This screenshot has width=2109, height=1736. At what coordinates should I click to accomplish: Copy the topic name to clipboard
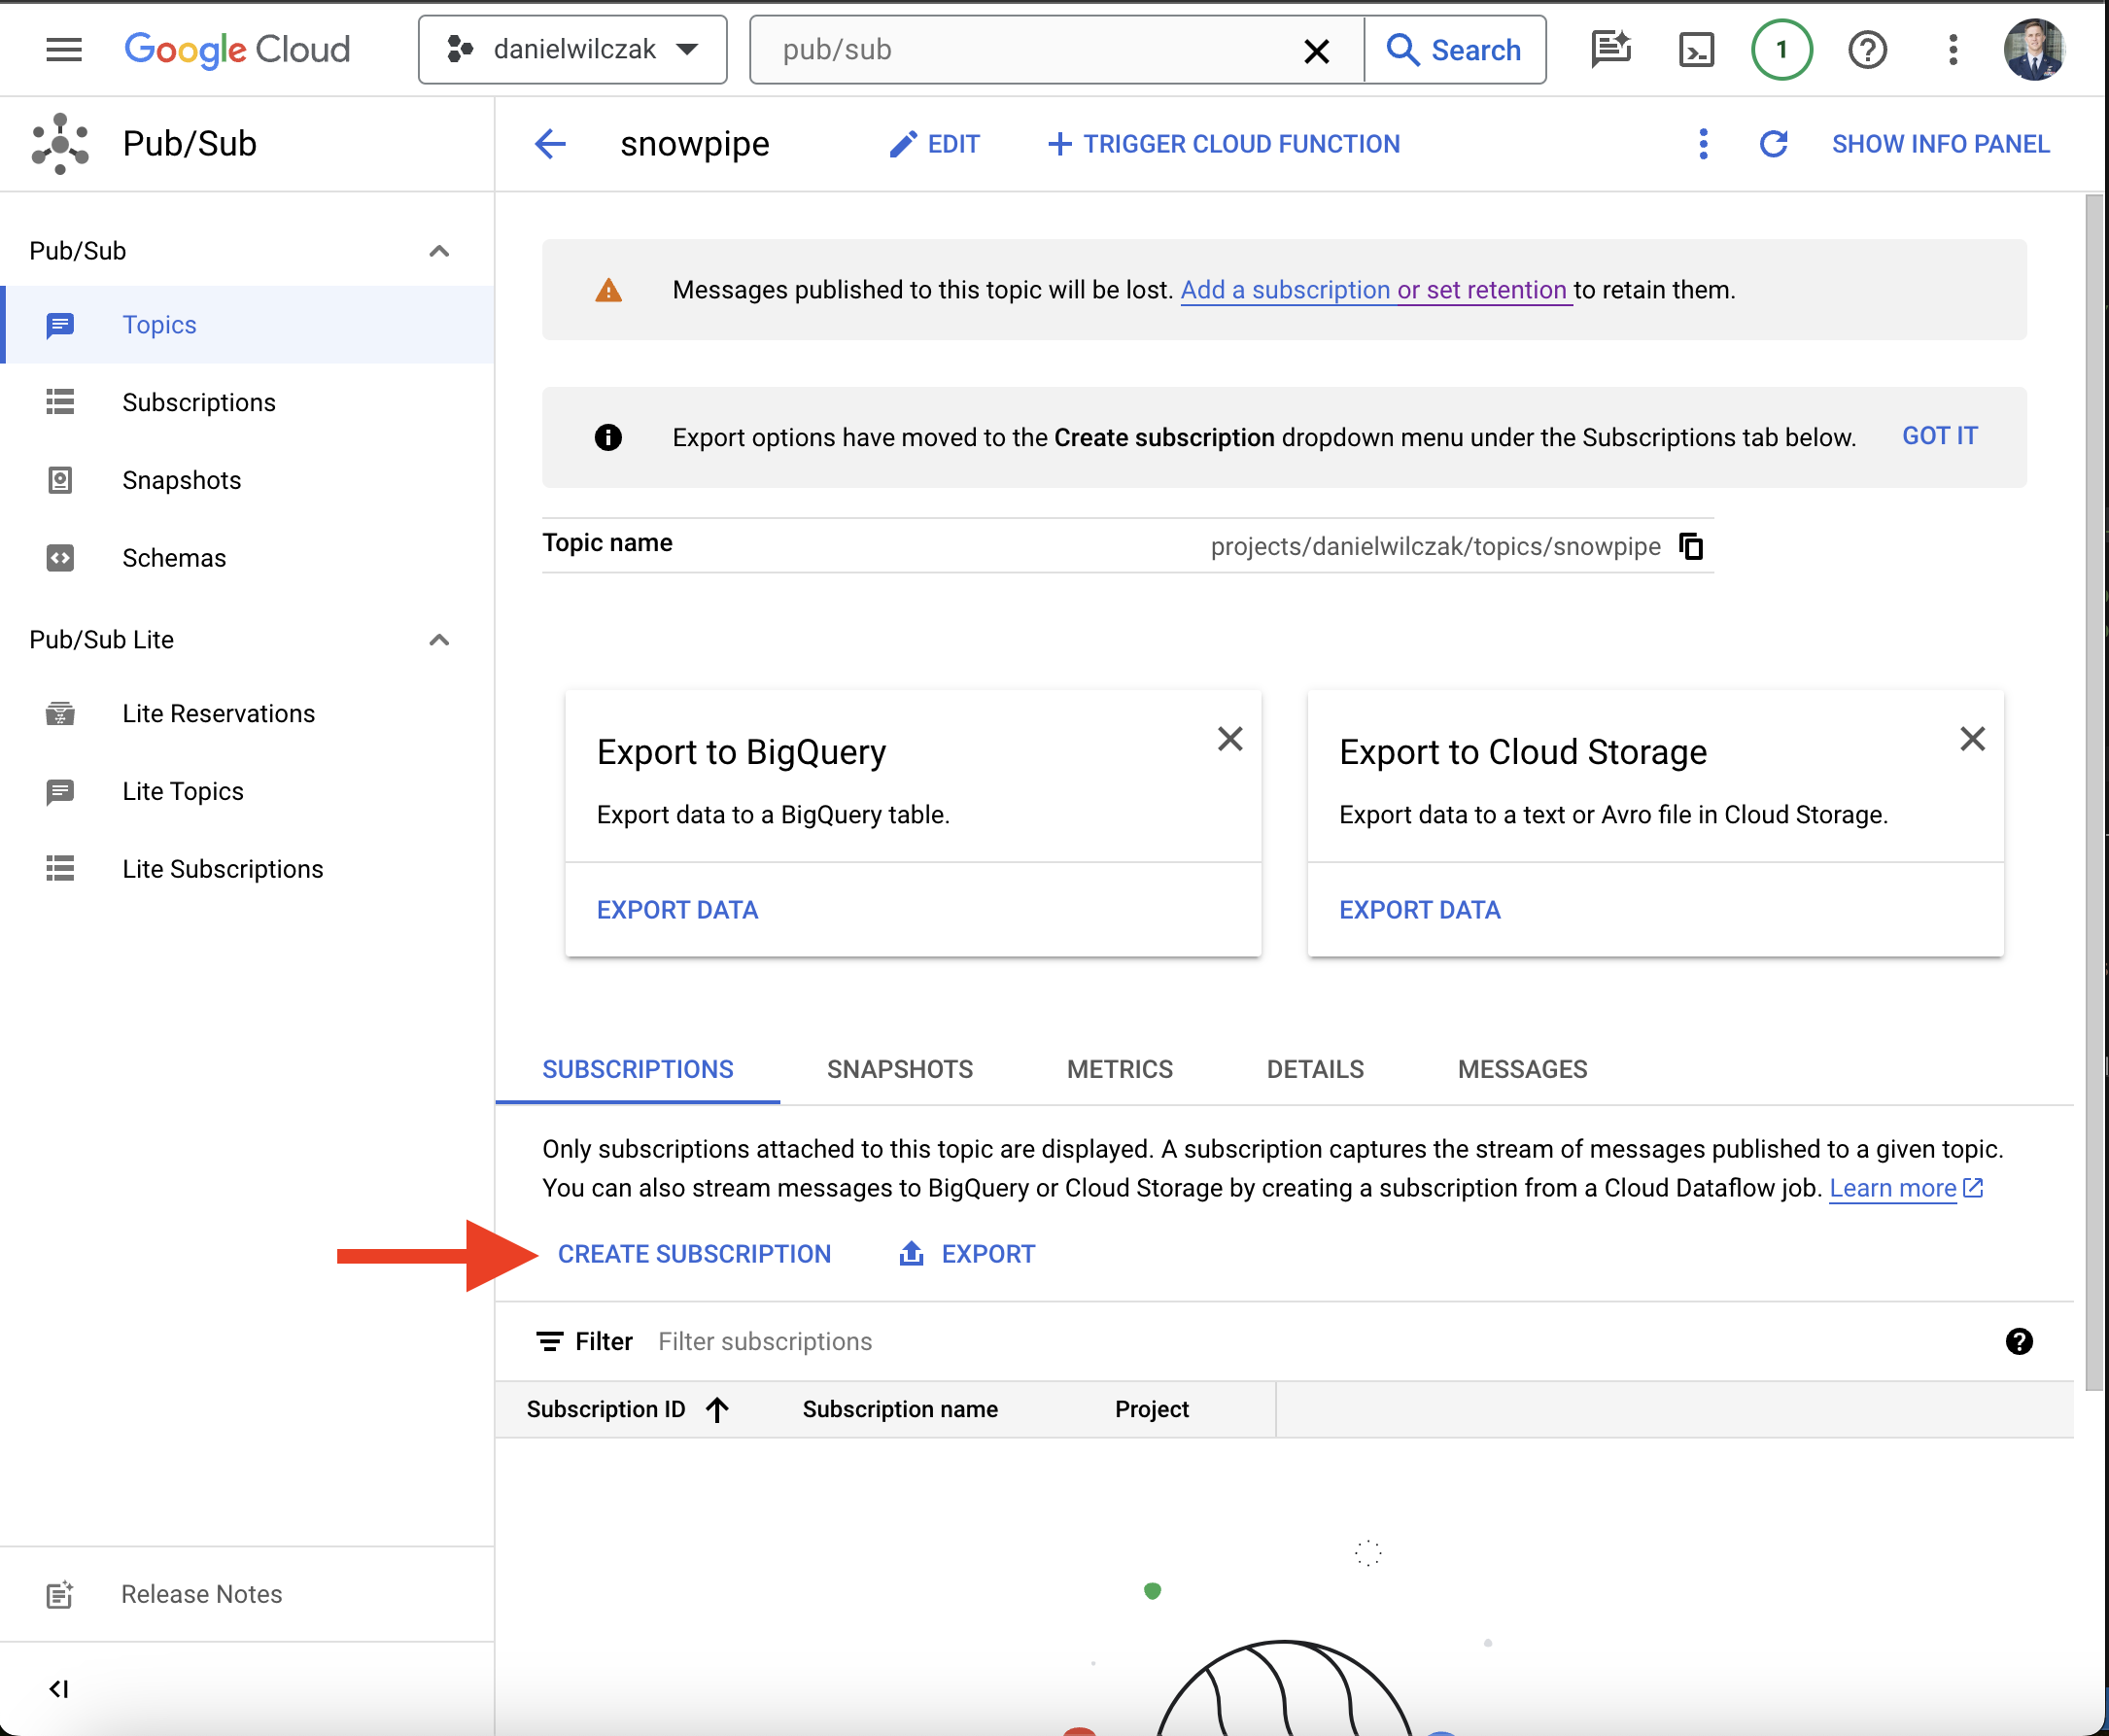1691,546
